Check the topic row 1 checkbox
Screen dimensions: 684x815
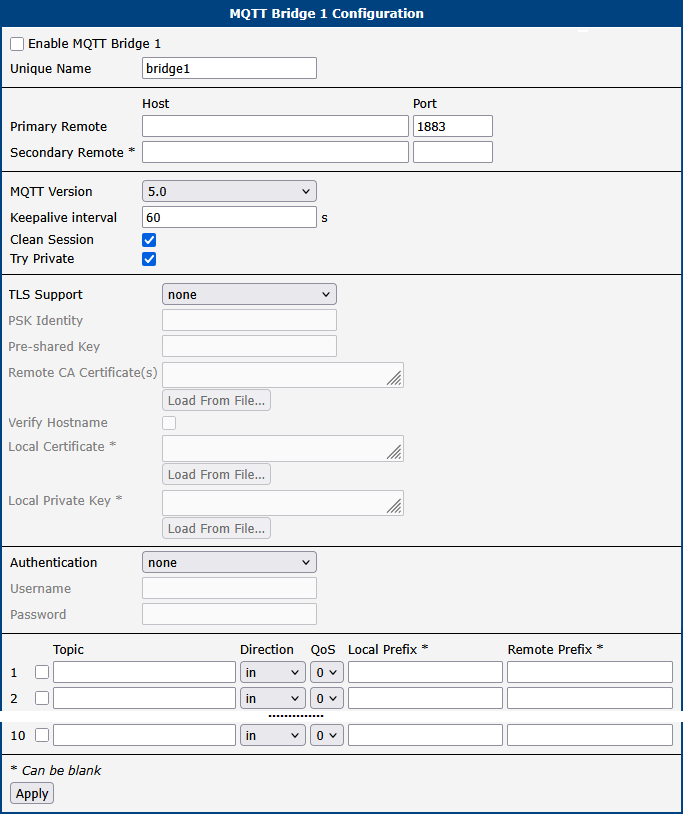tap(42, 672)
